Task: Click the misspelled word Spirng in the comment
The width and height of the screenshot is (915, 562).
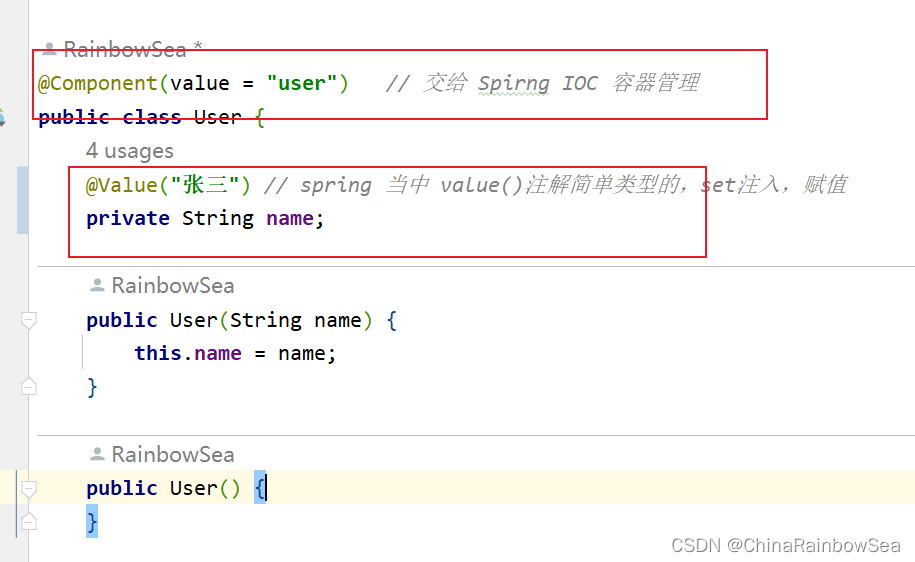Action: [x=514, y=83]
